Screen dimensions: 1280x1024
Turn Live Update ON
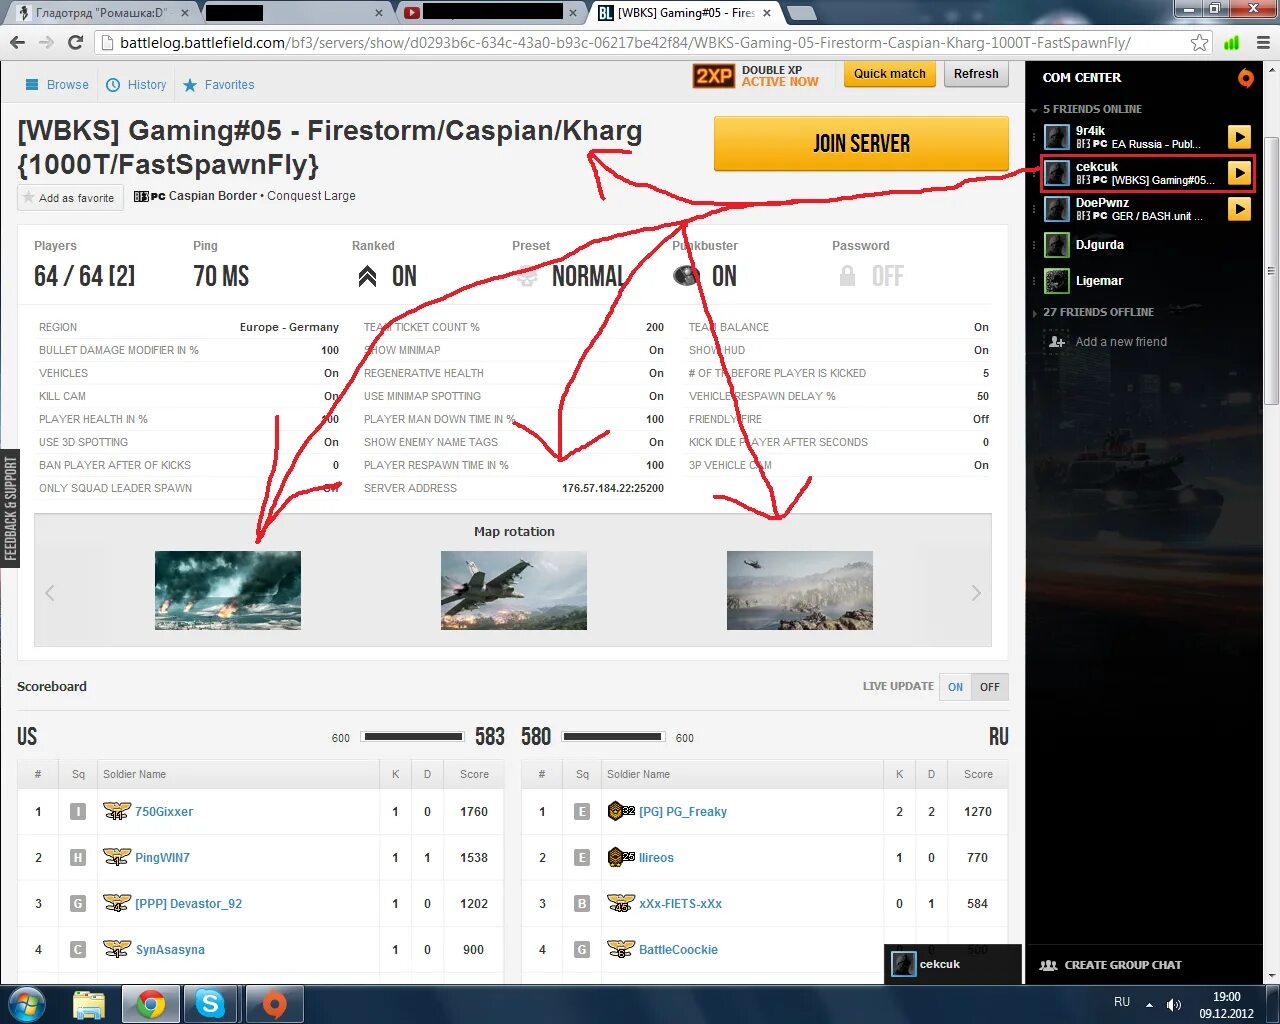tap(955, 687)
